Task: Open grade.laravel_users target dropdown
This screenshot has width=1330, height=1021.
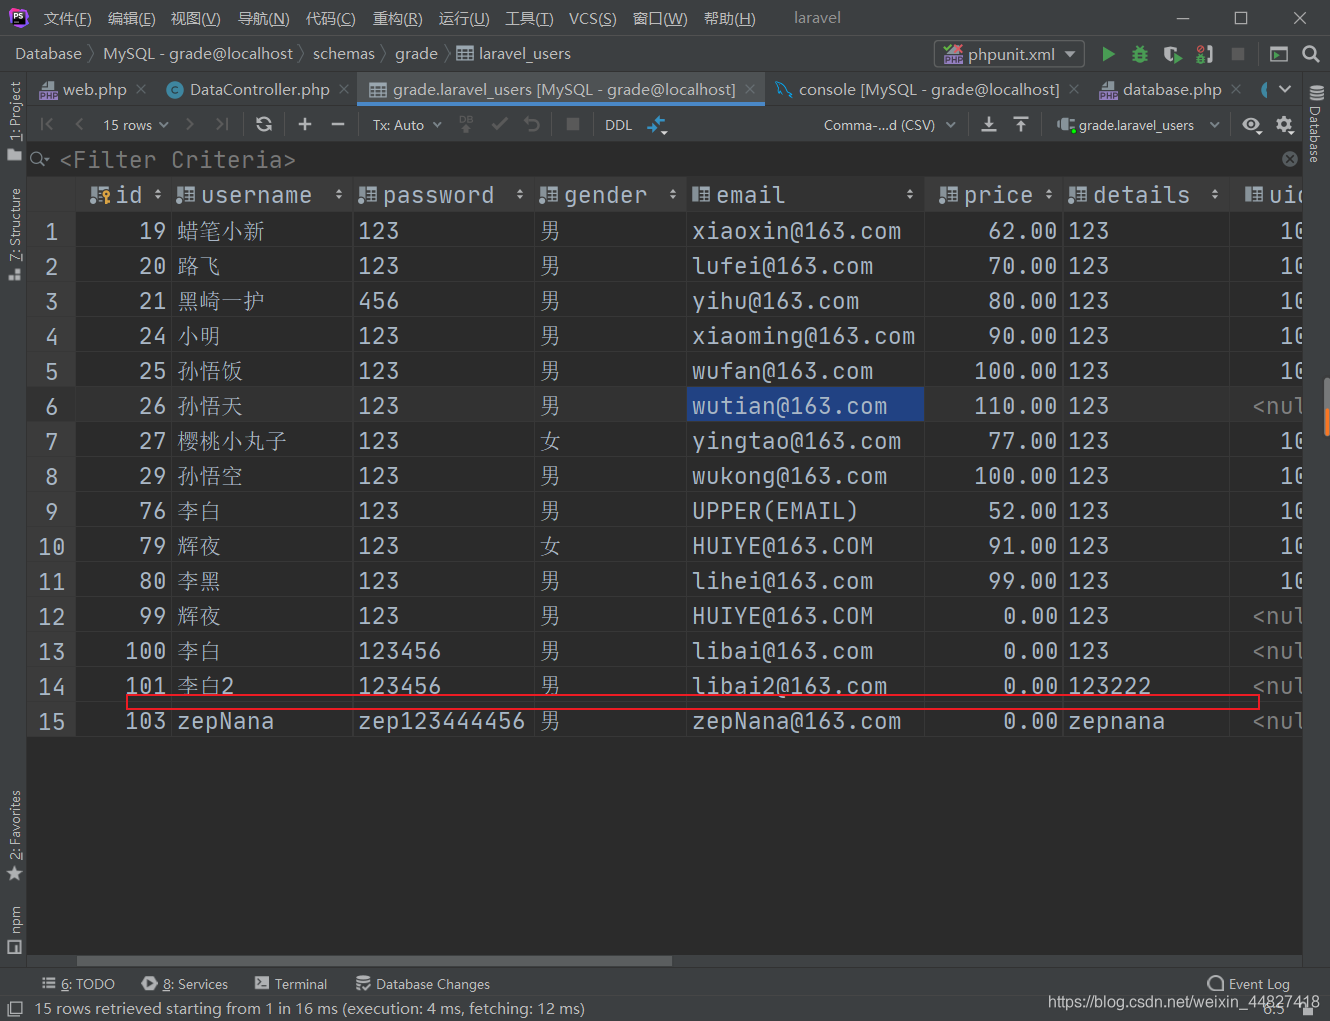Action: point(1139,125)
